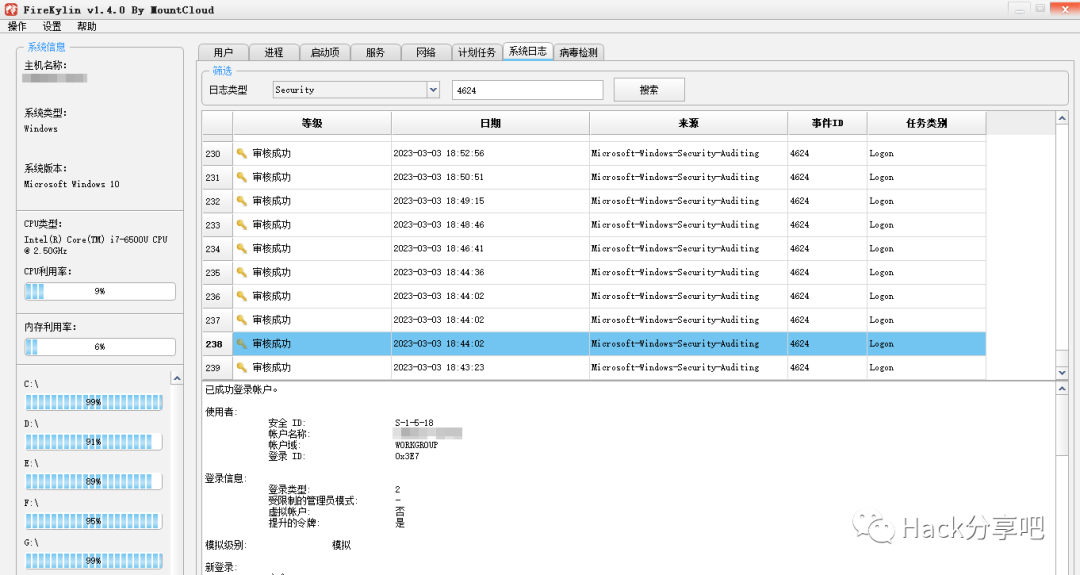
Task: Click the key icon in row 239
Action: click(x=242, y=367)
